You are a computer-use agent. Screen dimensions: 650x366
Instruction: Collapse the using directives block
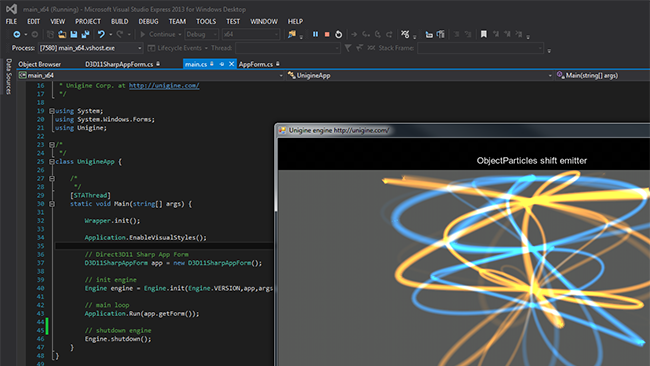point(52,111)
